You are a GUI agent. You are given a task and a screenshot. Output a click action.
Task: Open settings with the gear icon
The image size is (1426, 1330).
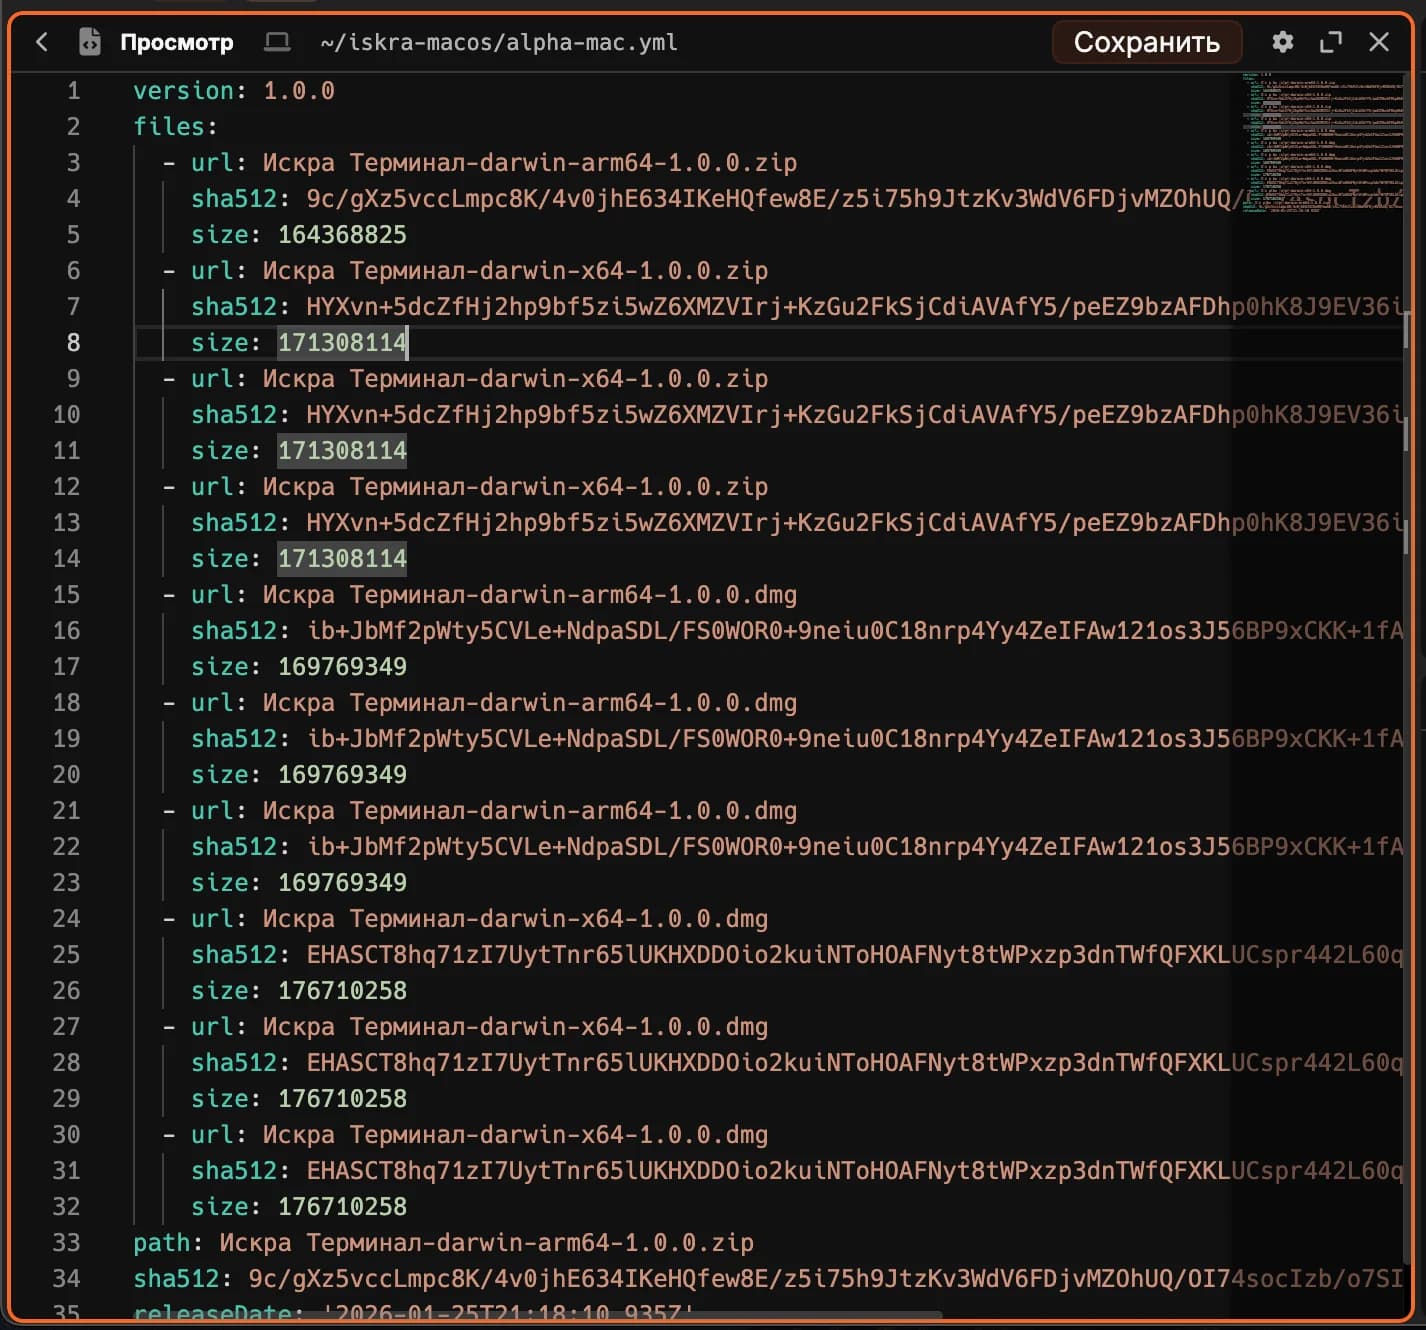pos(1282,42)
